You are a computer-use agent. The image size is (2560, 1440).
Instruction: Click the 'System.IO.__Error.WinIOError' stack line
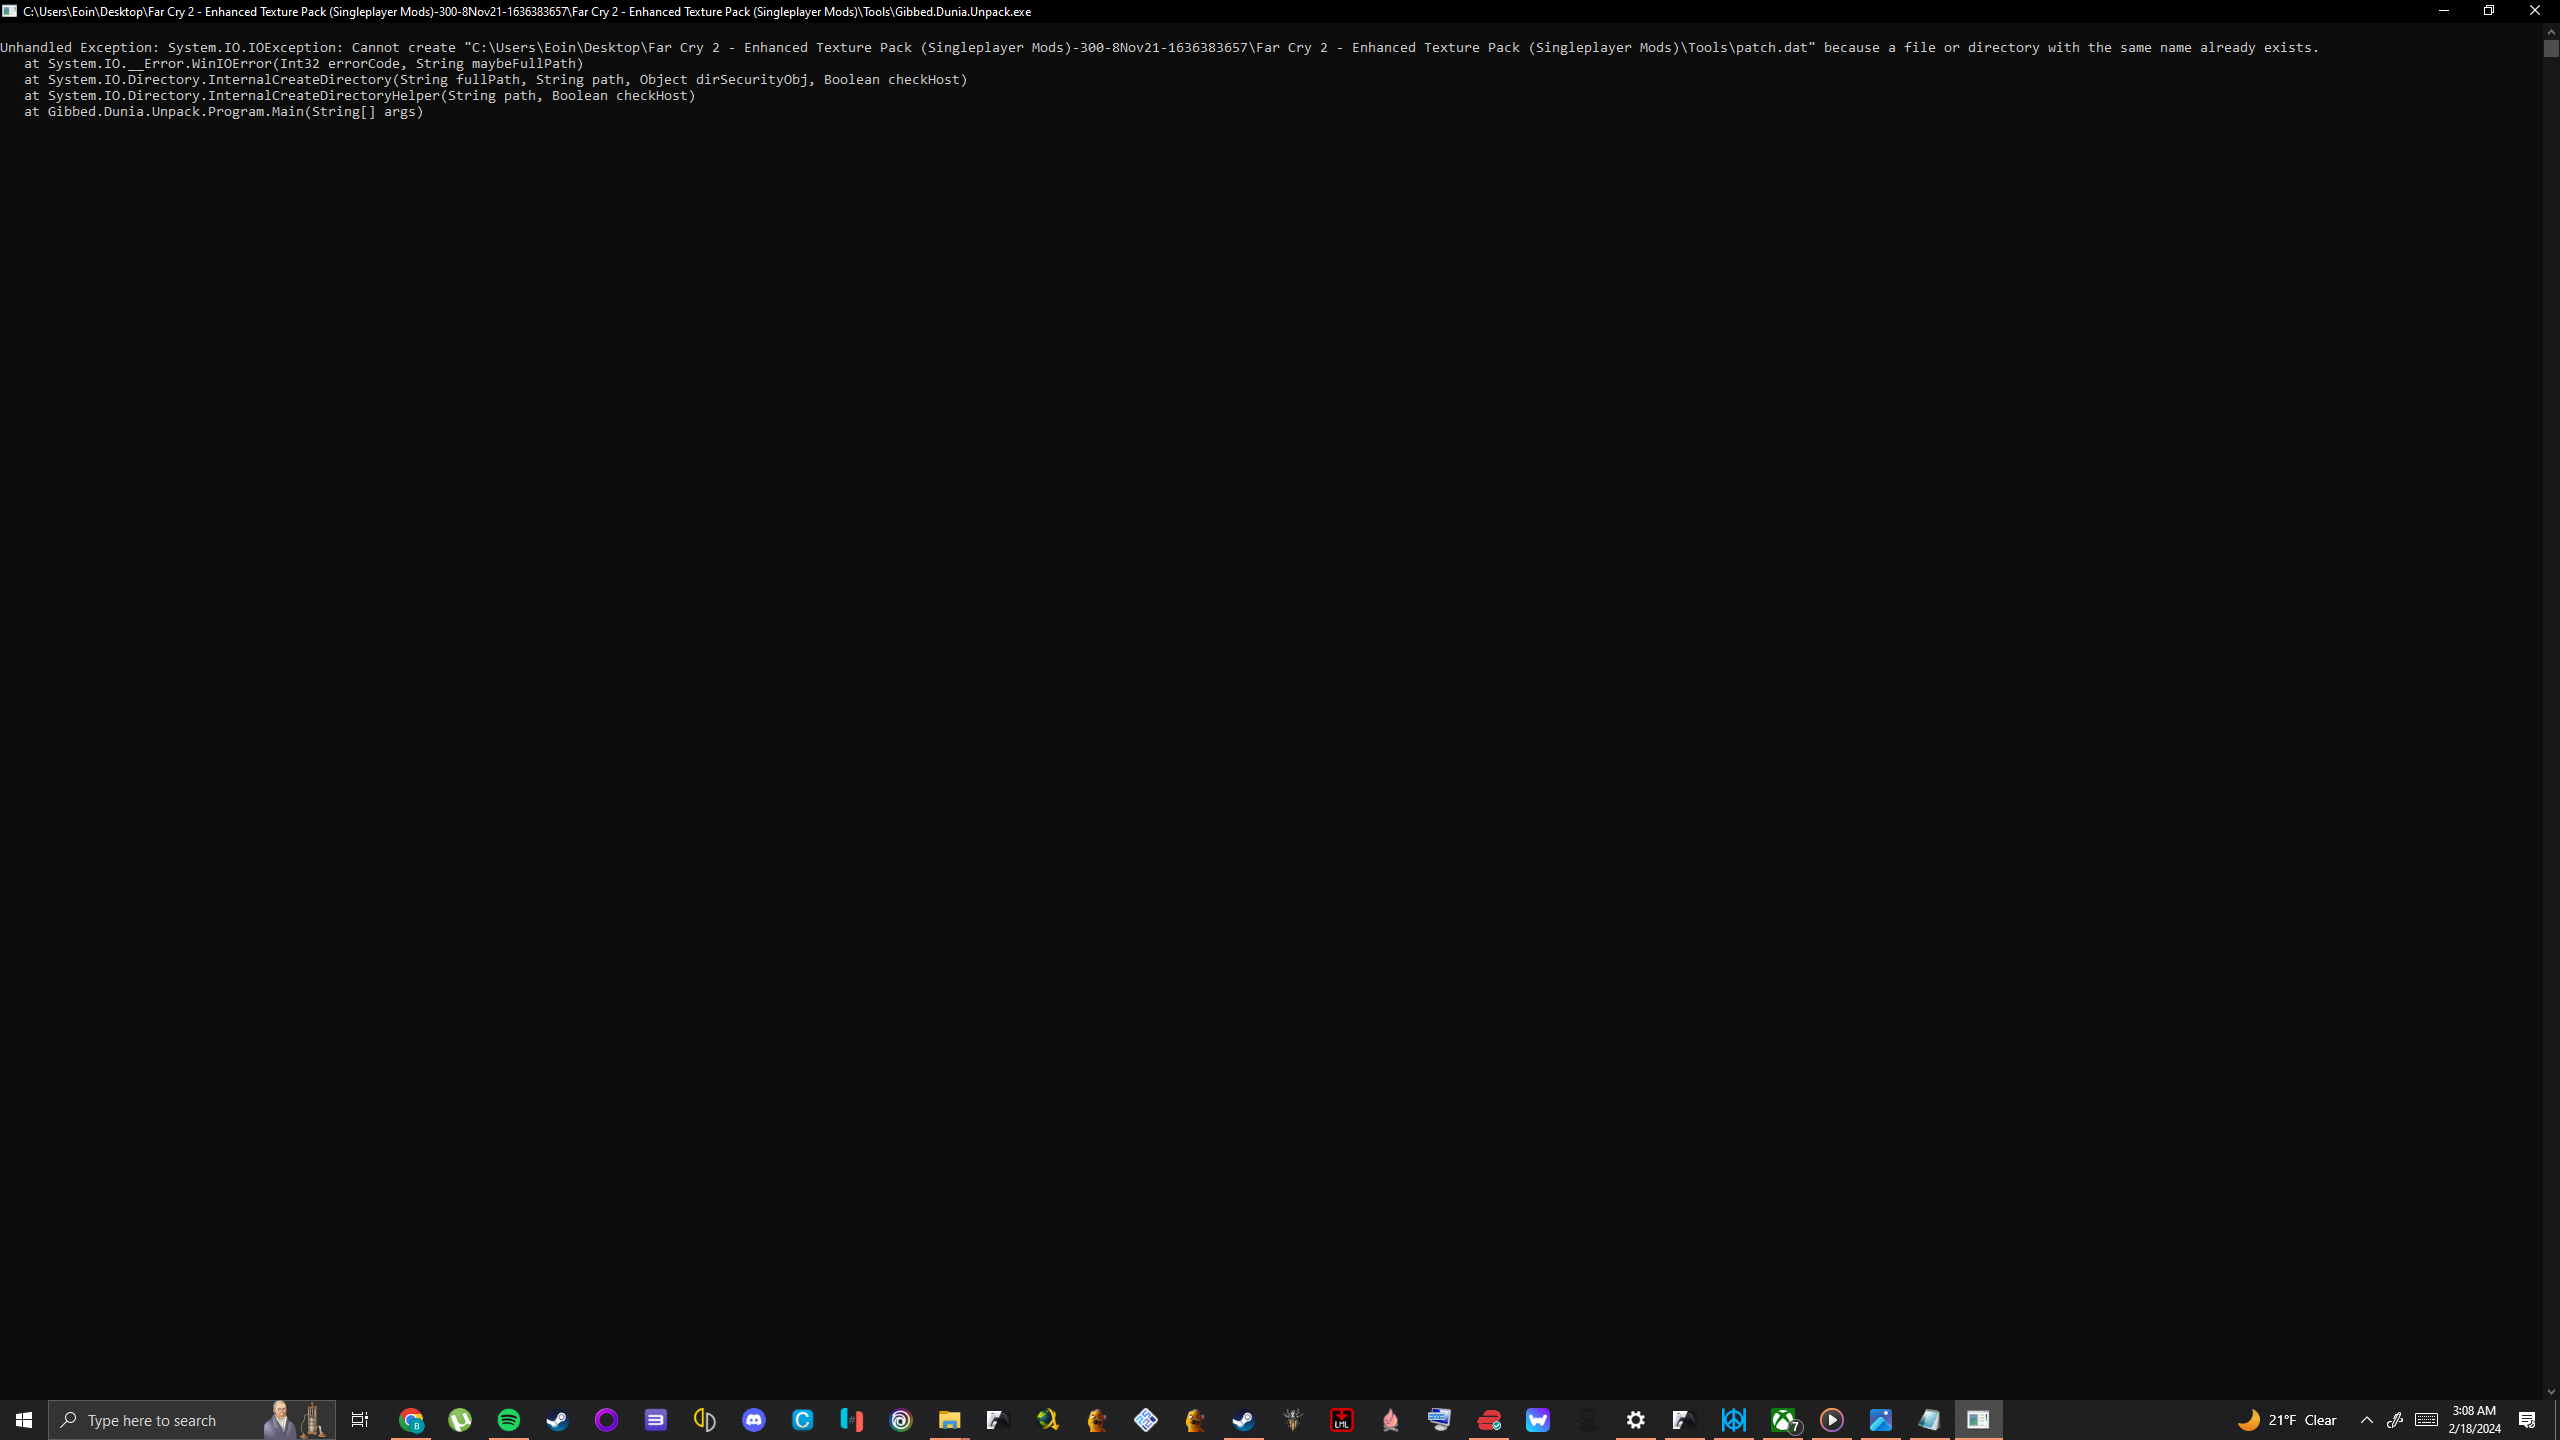(304, 63)
